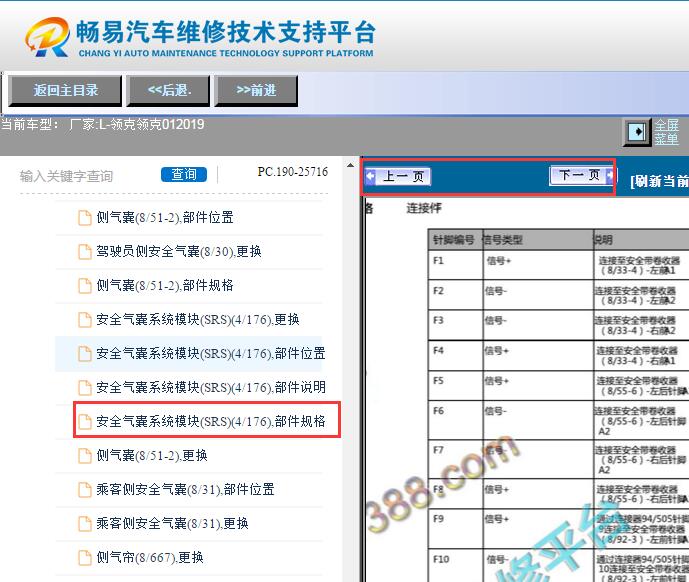The image size is (689, 582).
Task: Click table cell F1
Action: coord(456,265)
